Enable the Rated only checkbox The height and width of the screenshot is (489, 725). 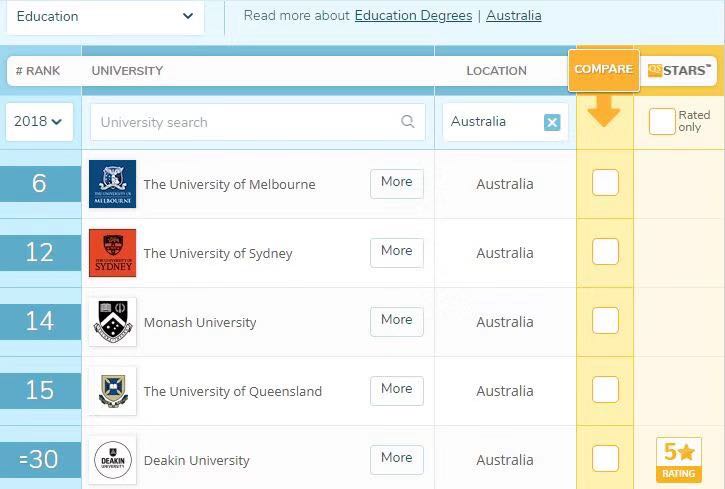(x=661, y=121)
